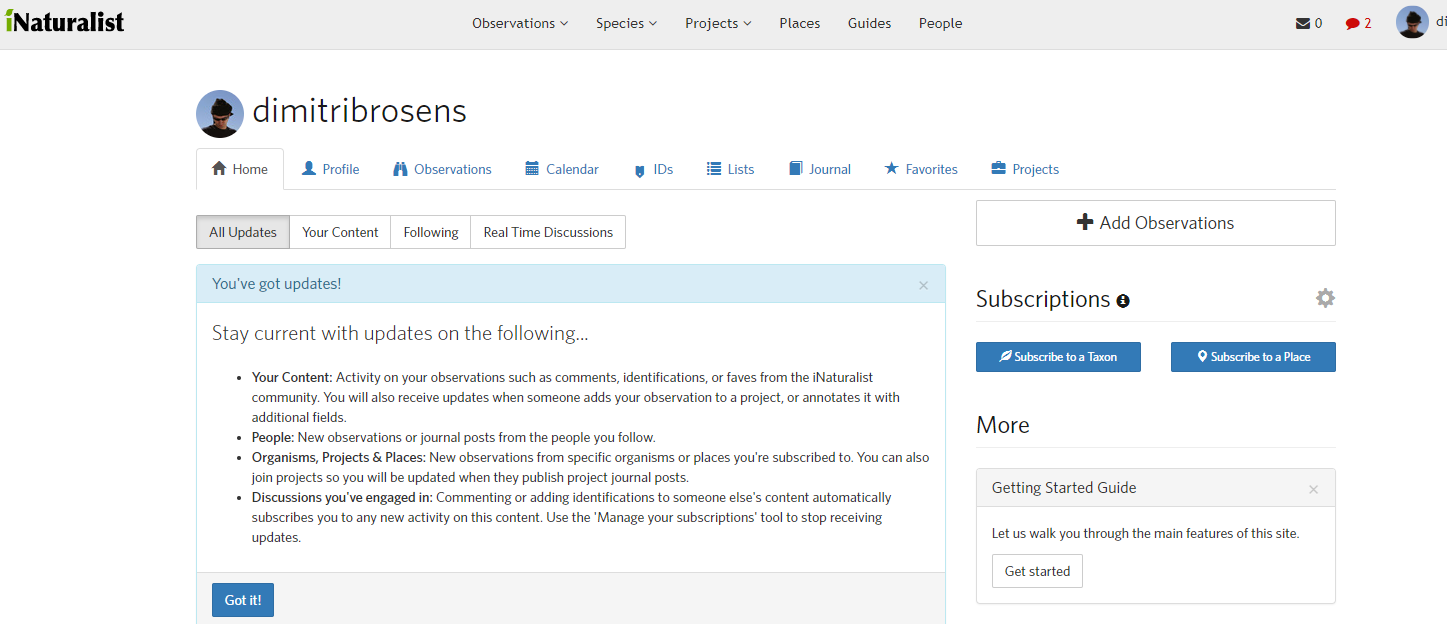Click Subscribe to a Place
Screen dimensions: 1447x624
(1253, 357)
